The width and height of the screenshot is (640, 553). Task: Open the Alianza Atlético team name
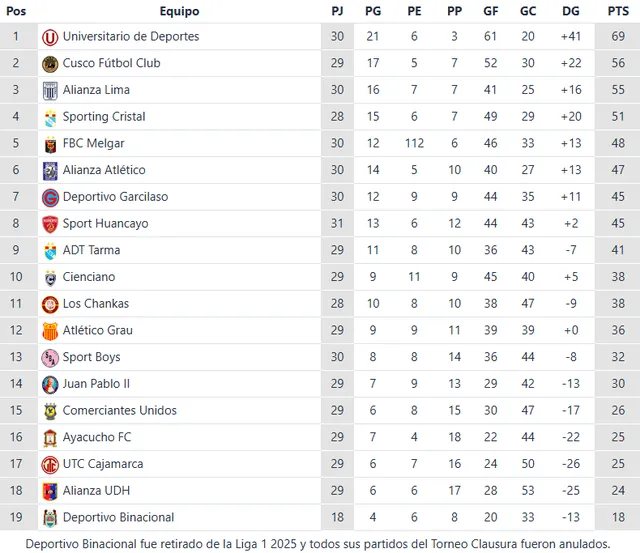click(104, 170)
